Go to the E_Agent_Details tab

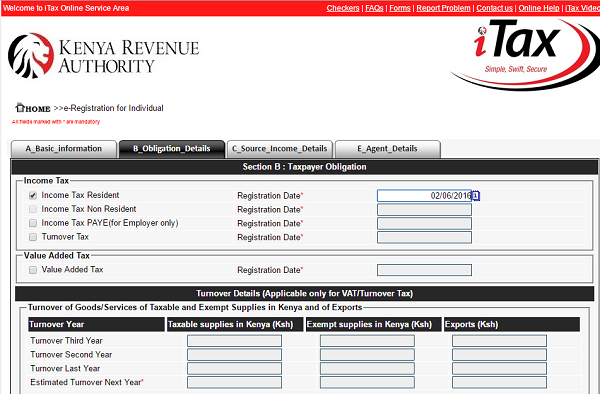[388, 149]
